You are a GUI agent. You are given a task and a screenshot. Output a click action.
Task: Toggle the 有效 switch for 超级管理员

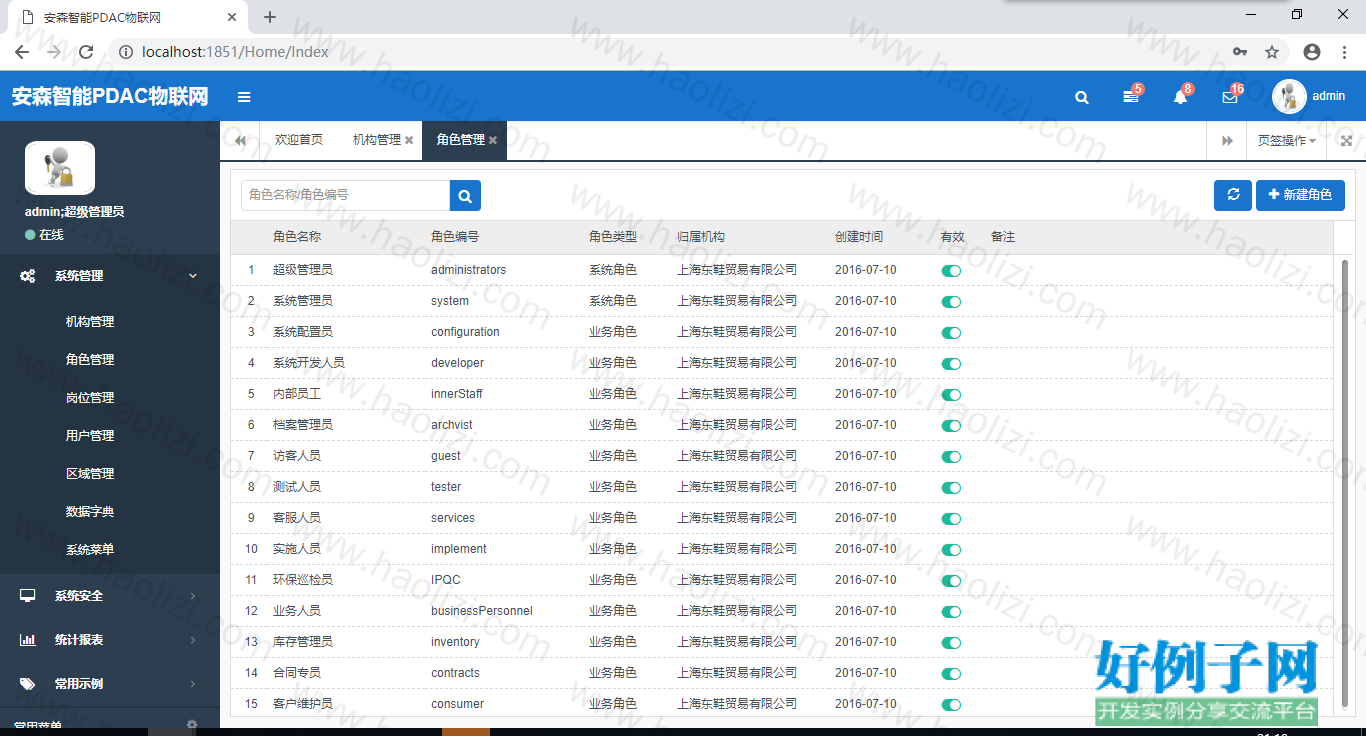click(x=951, y=271)
